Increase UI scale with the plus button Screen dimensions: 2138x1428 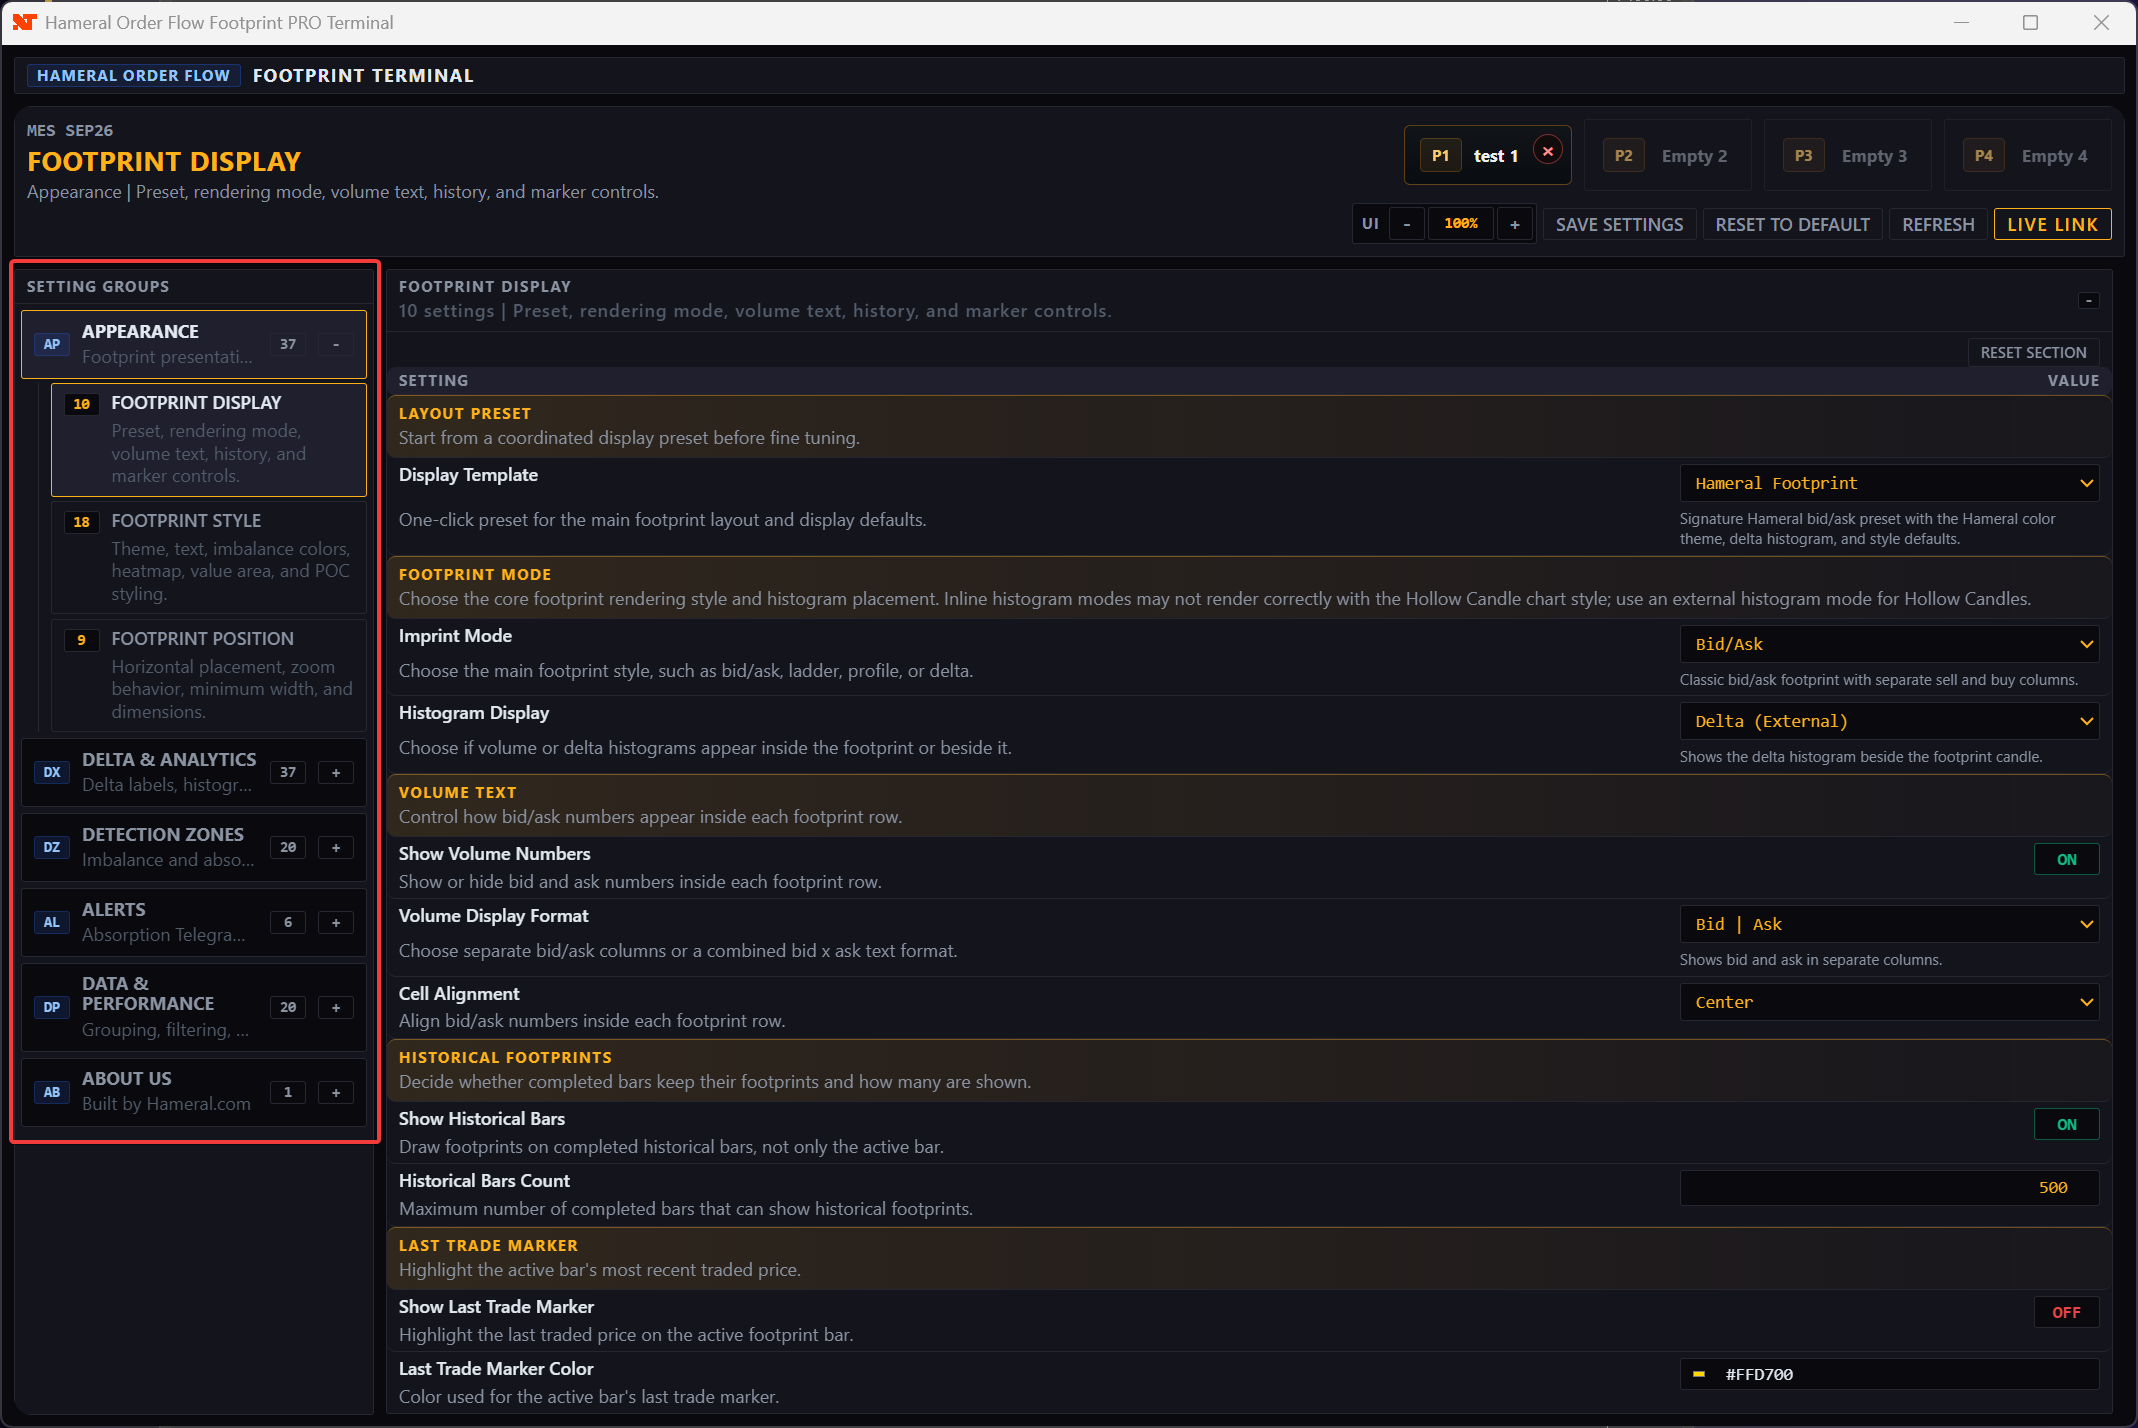pyautogui.click(x=1515, y=224)
